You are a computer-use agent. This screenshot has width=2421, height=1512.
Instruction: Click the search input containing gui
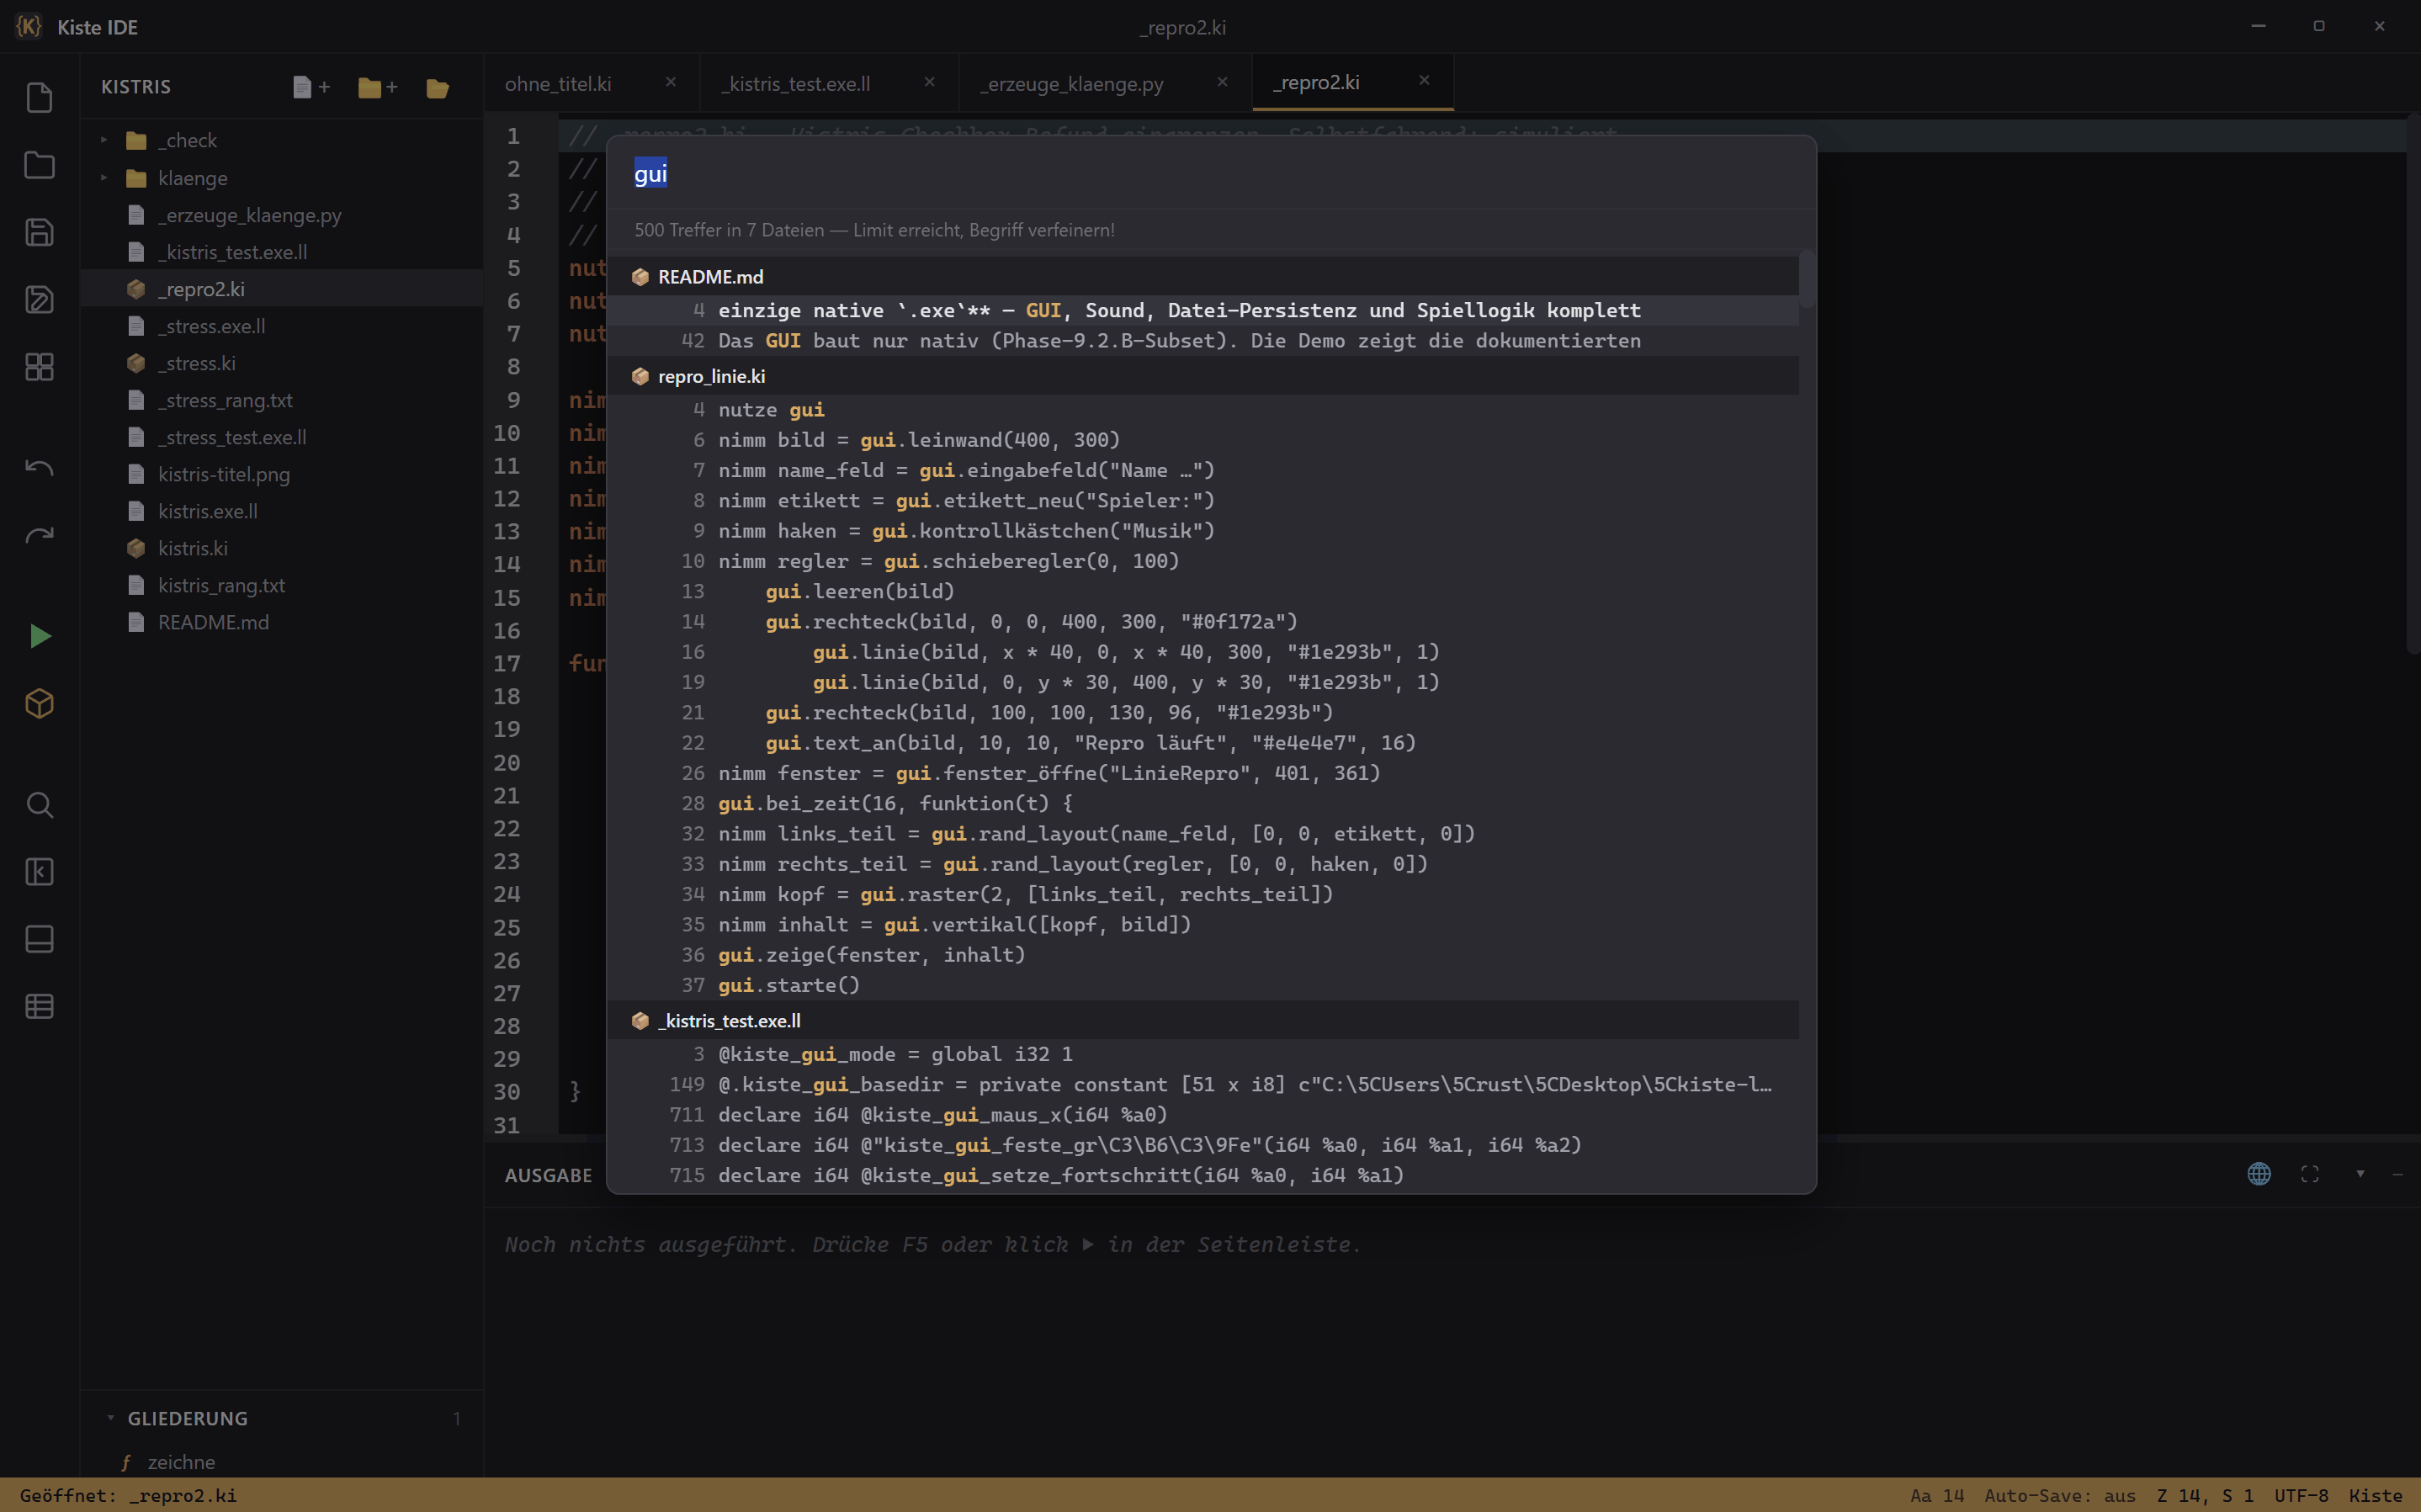[x=1210, y=174]
